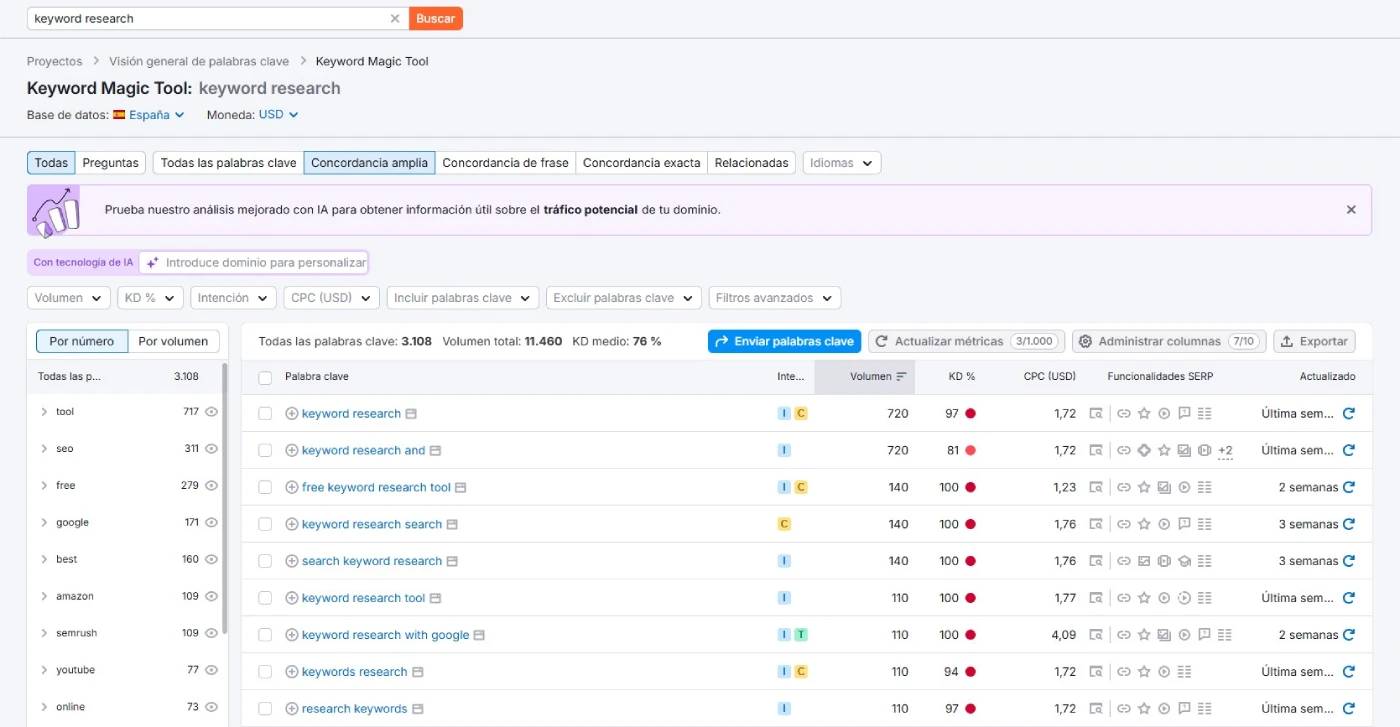Check the select-all checkbox in table header
1400x727 pixels.
(265, 376)
